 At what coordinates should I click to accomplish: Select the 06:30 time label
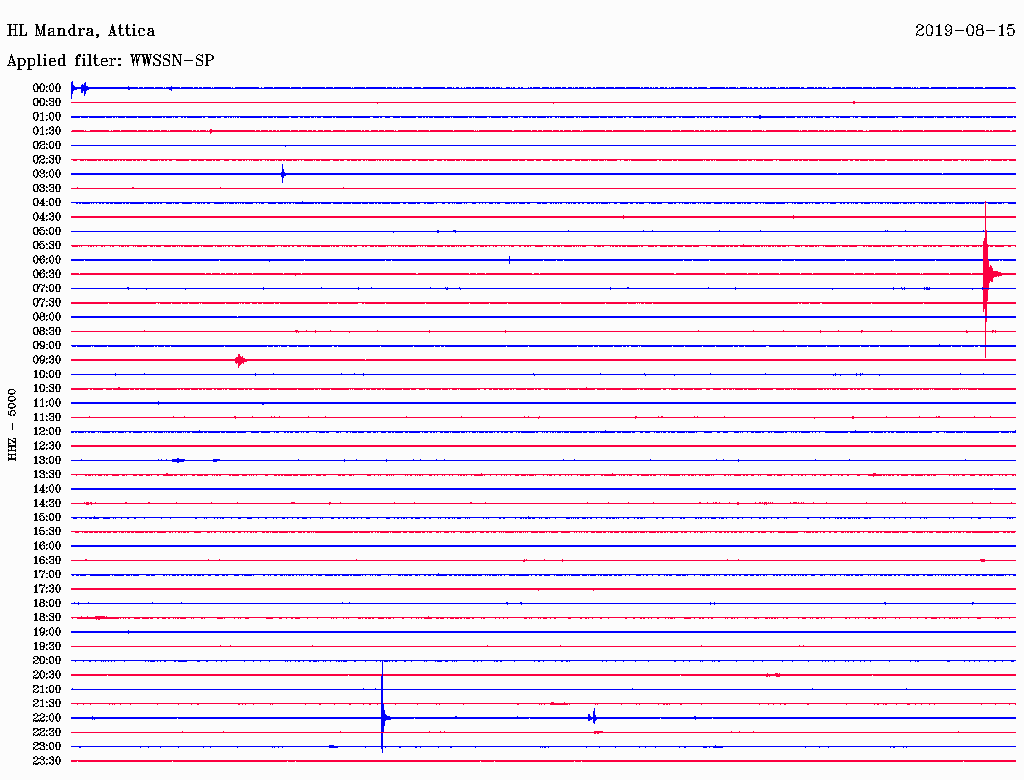[47, 274]
